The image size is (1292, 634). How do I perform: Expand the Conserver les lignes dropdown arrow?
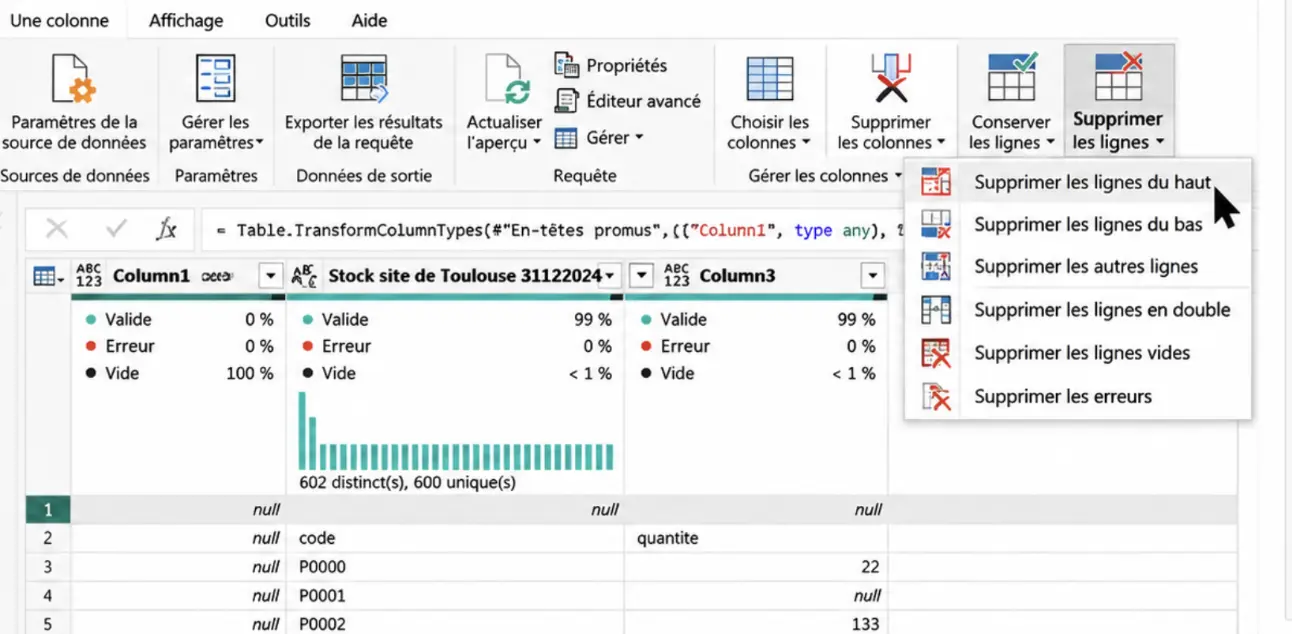tap(1050, 143)
